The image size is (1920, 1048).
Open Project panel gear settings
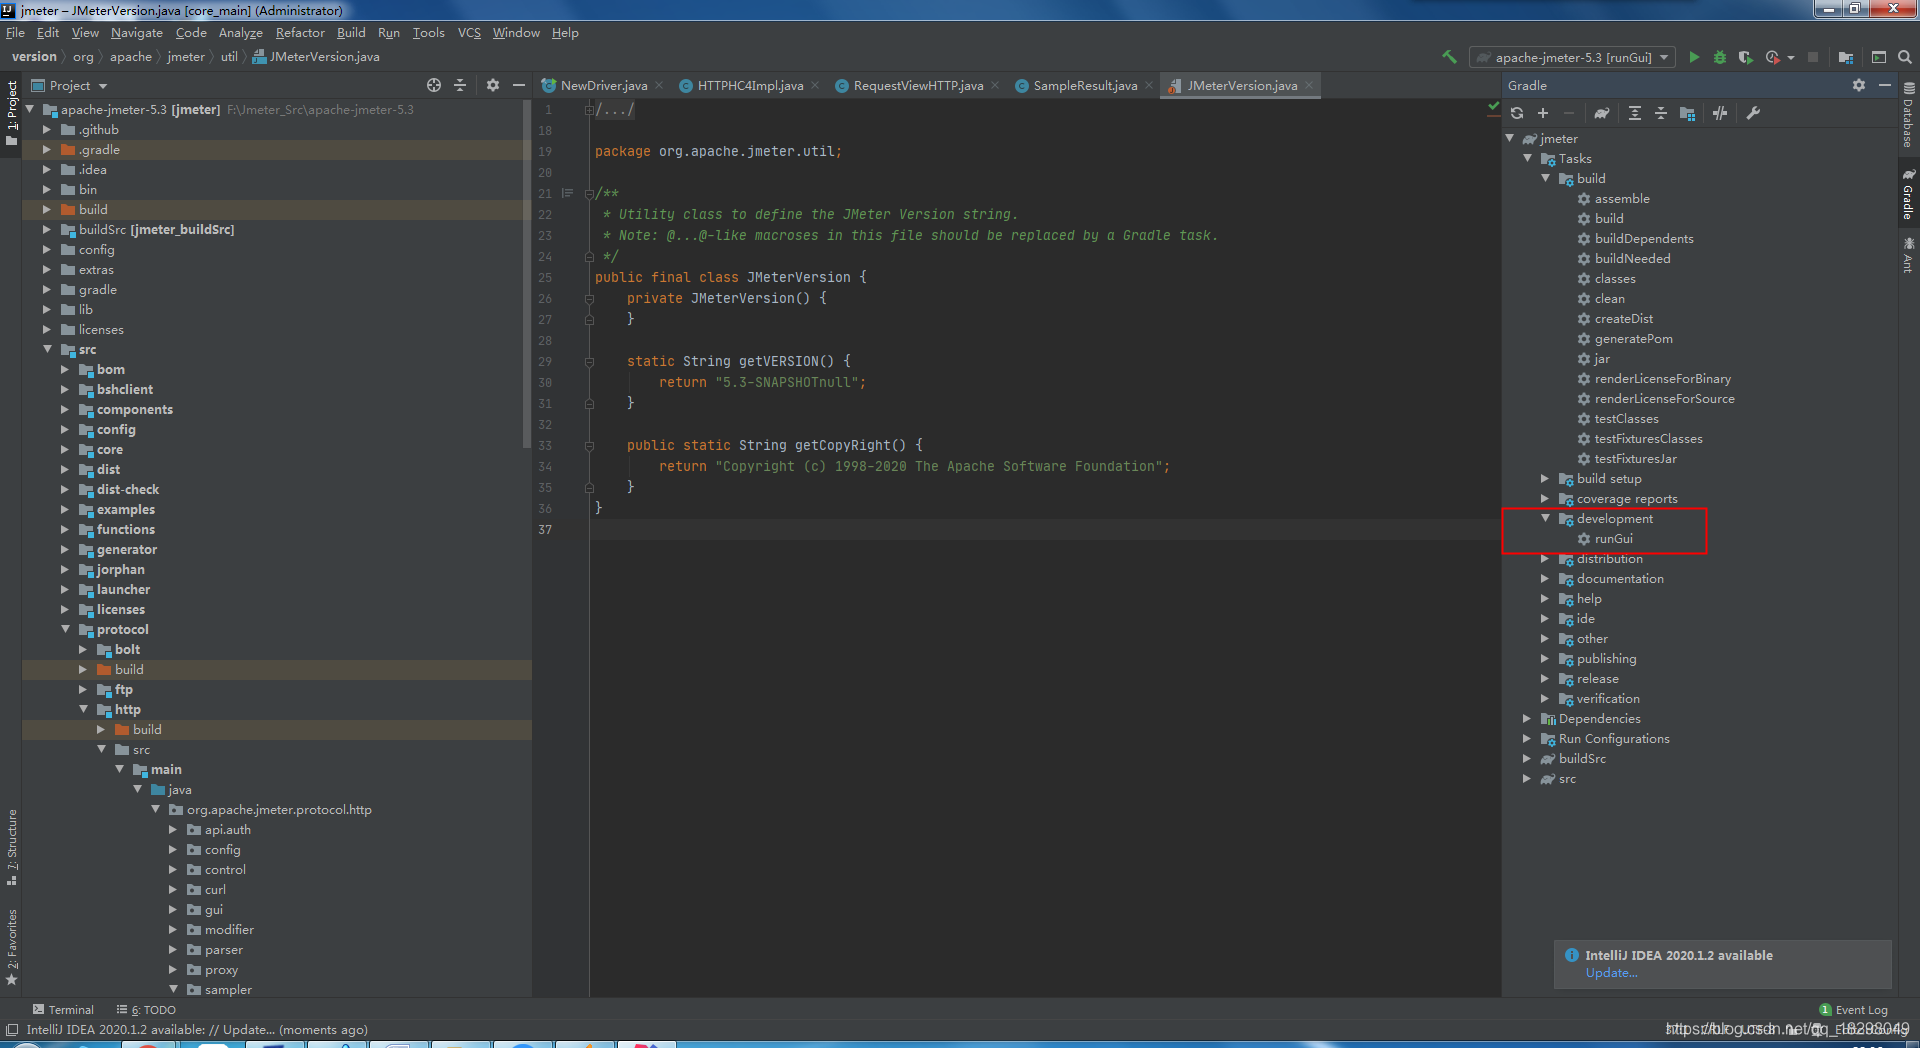(493, 85)
